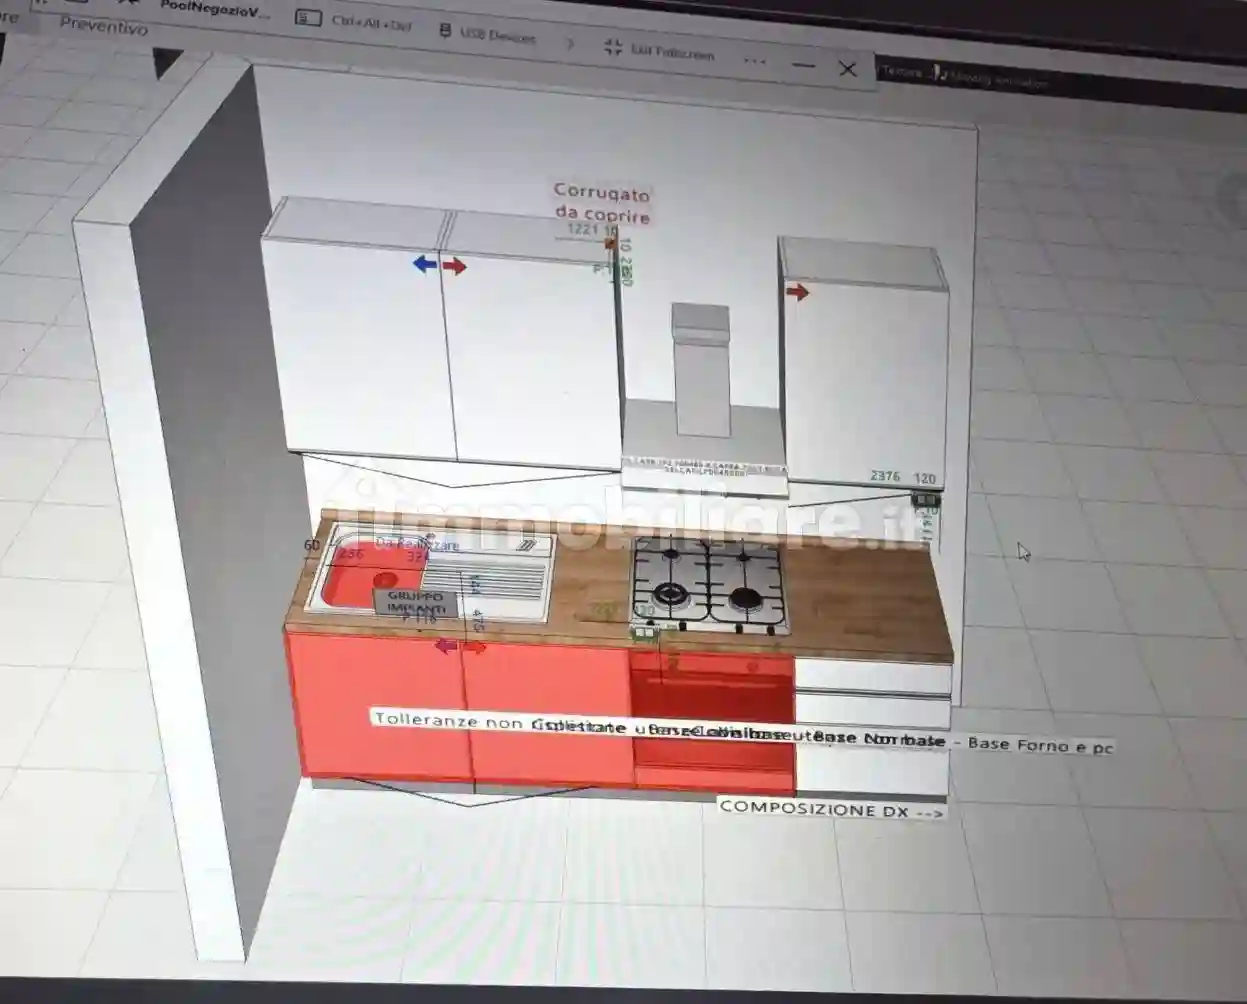Click the red circle sink drain marker
The height and width of the screenshot is (1004, 1247).
(x=384, y=580)
